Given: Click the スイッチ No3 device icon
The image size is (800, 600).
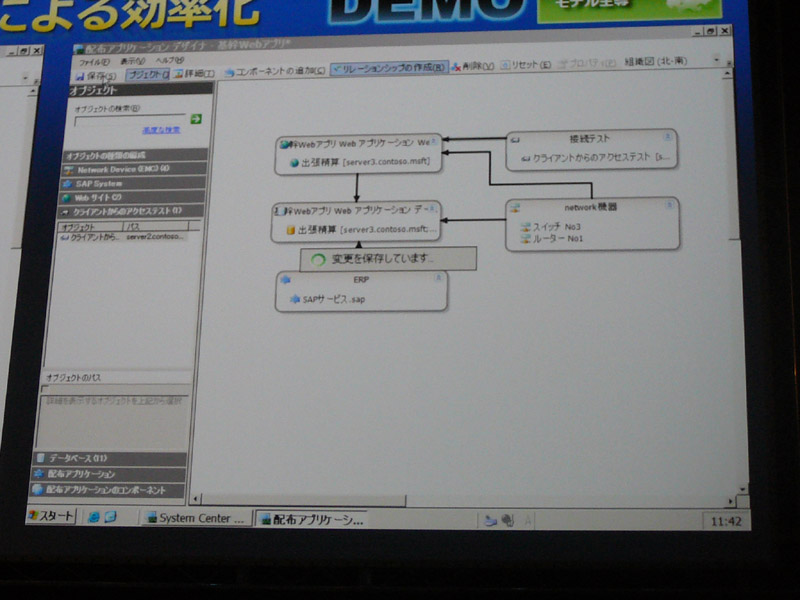Looking at the screenshot, I should [x=526, y=227].
